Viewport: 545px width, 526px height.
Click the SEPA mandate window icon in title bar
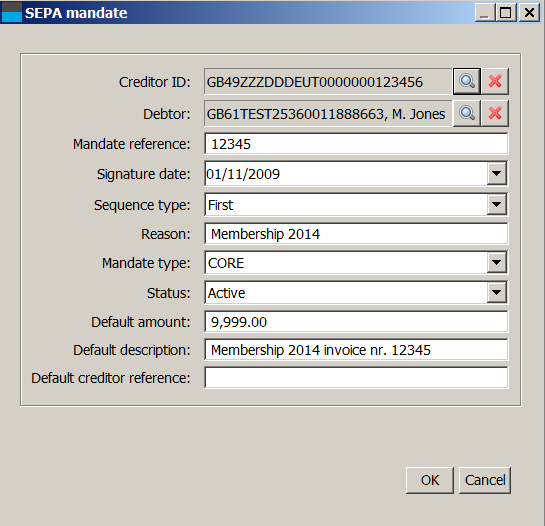(12, 13)
